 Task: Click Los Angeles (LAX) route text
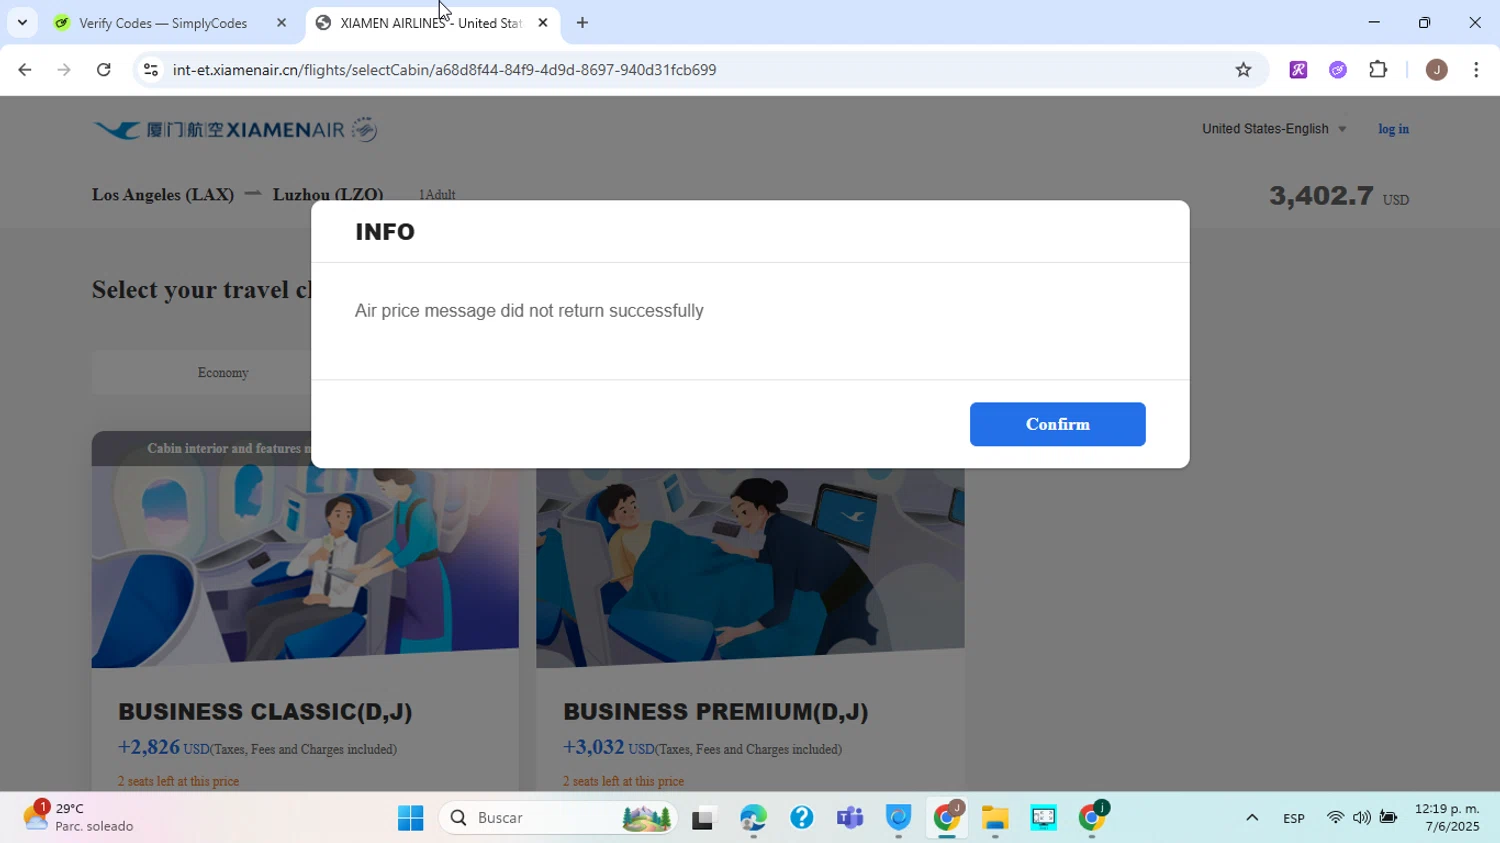pos(163,195)
